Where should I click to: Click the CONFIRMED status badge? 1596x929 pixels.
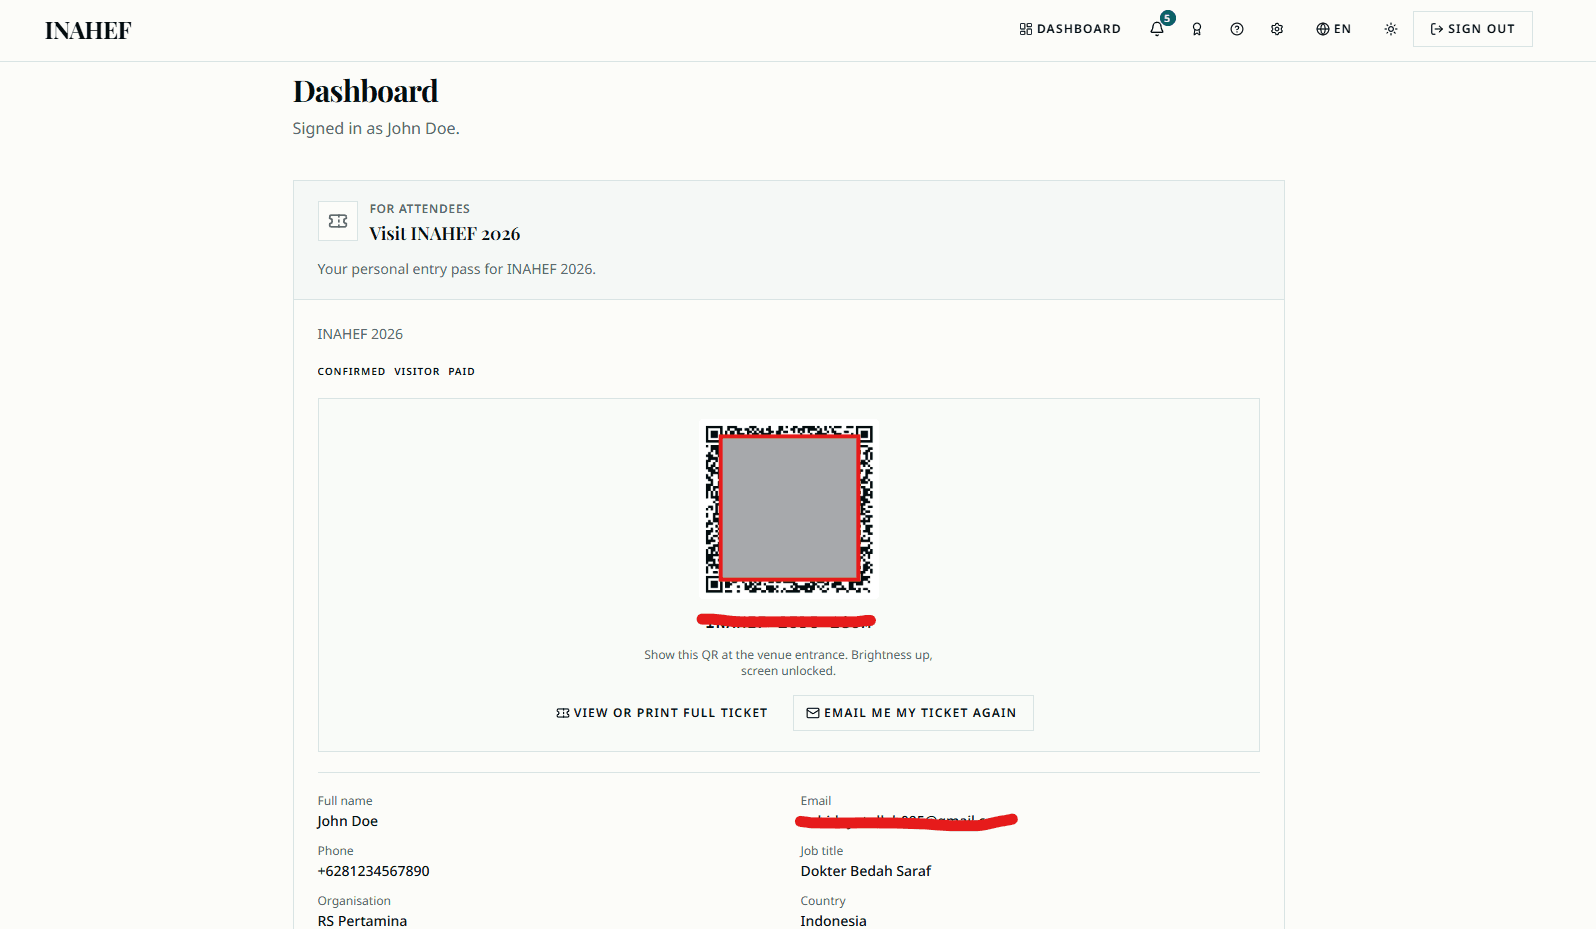pyautogui.click(x=352, y=372)
